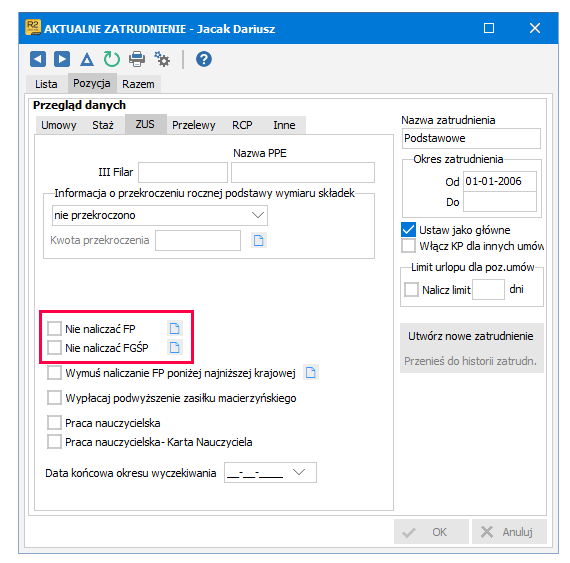Image resolution: width=570 pixels, height=563 pixels.
Task: Click limit dni input field
Action: [x=488, y=289]
